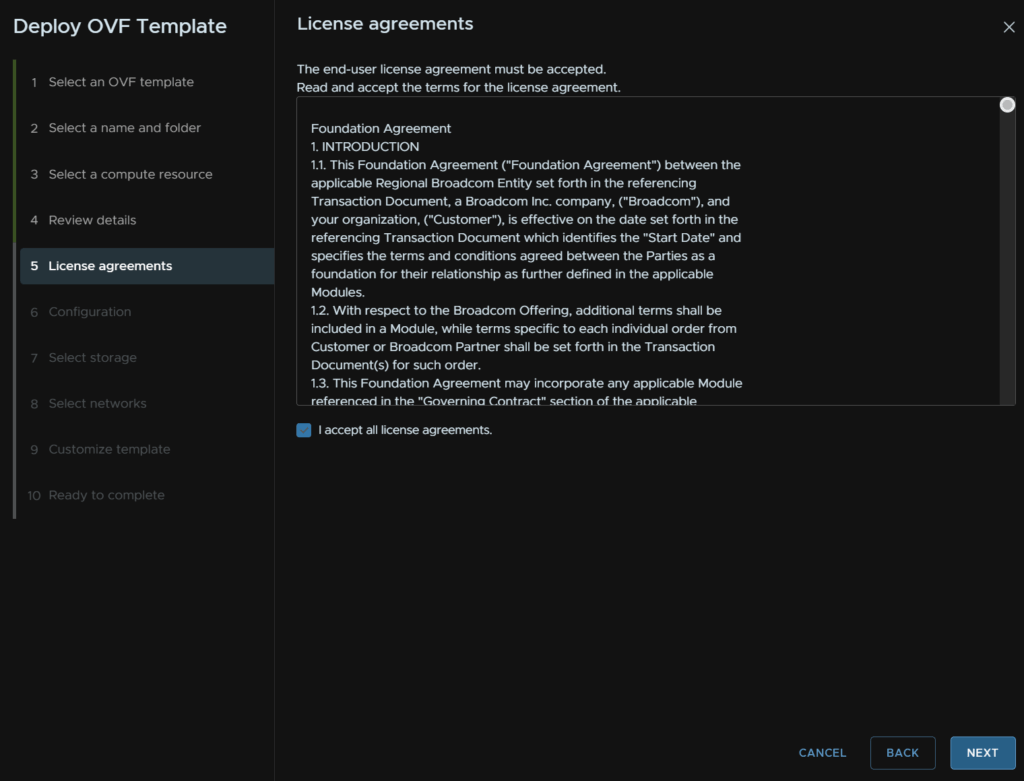Image resolution: width=1024 pixels, height=781 pixels.
Task: Cancel the OVF deployment wizard
Action: 822,753
